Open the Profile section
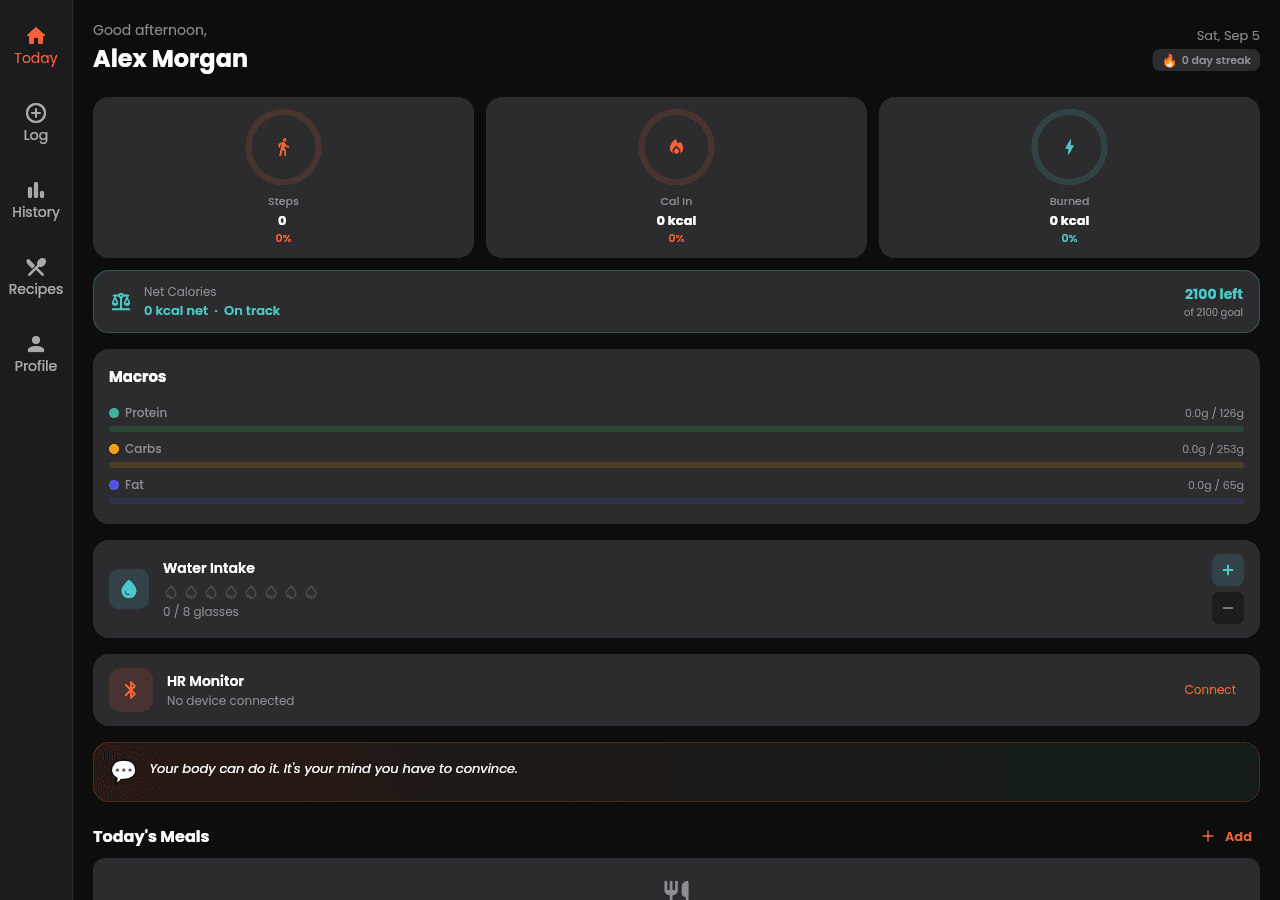The width and height of the screenshot is (1280, 900). (x=36, y=355)
